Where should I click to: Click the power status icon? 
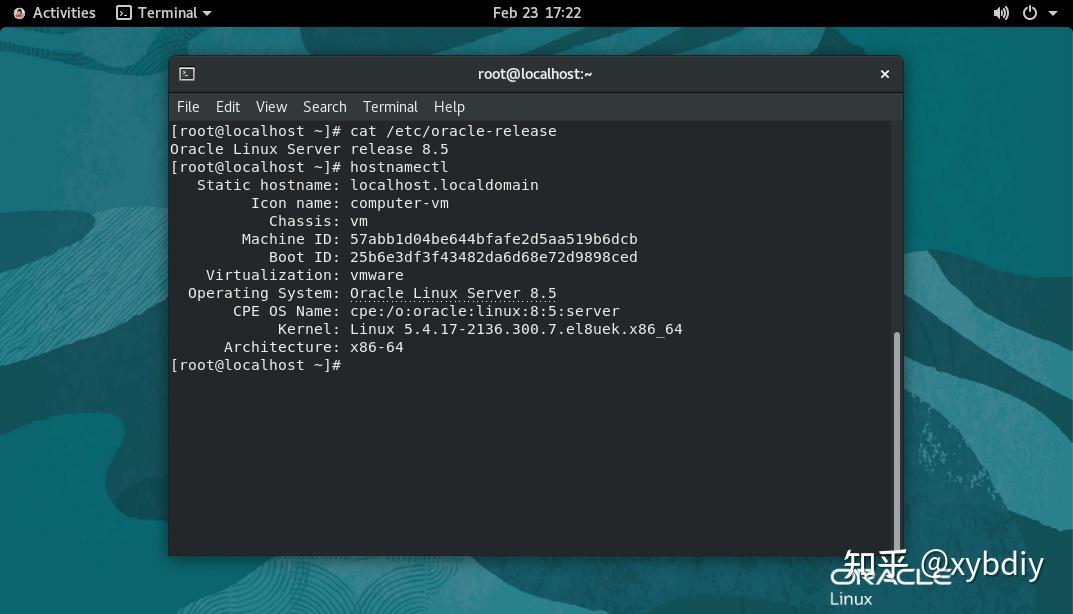(x=1030, y=12)
